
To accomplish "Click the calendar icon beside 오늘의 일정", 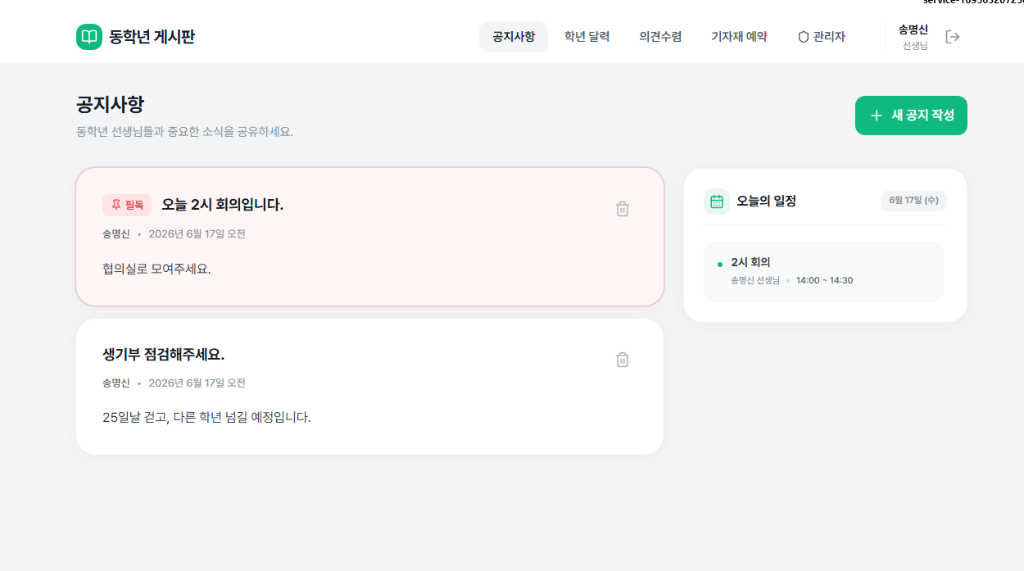I will coord(716,201).
